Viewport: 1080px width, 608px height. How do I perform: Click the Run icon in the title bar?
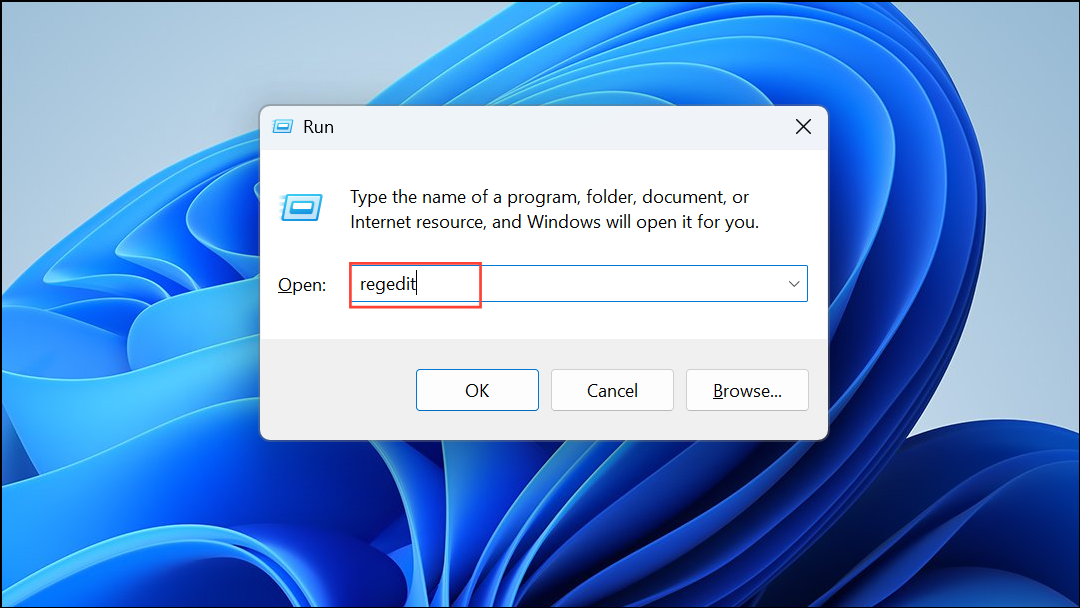(x=282, y=127)
